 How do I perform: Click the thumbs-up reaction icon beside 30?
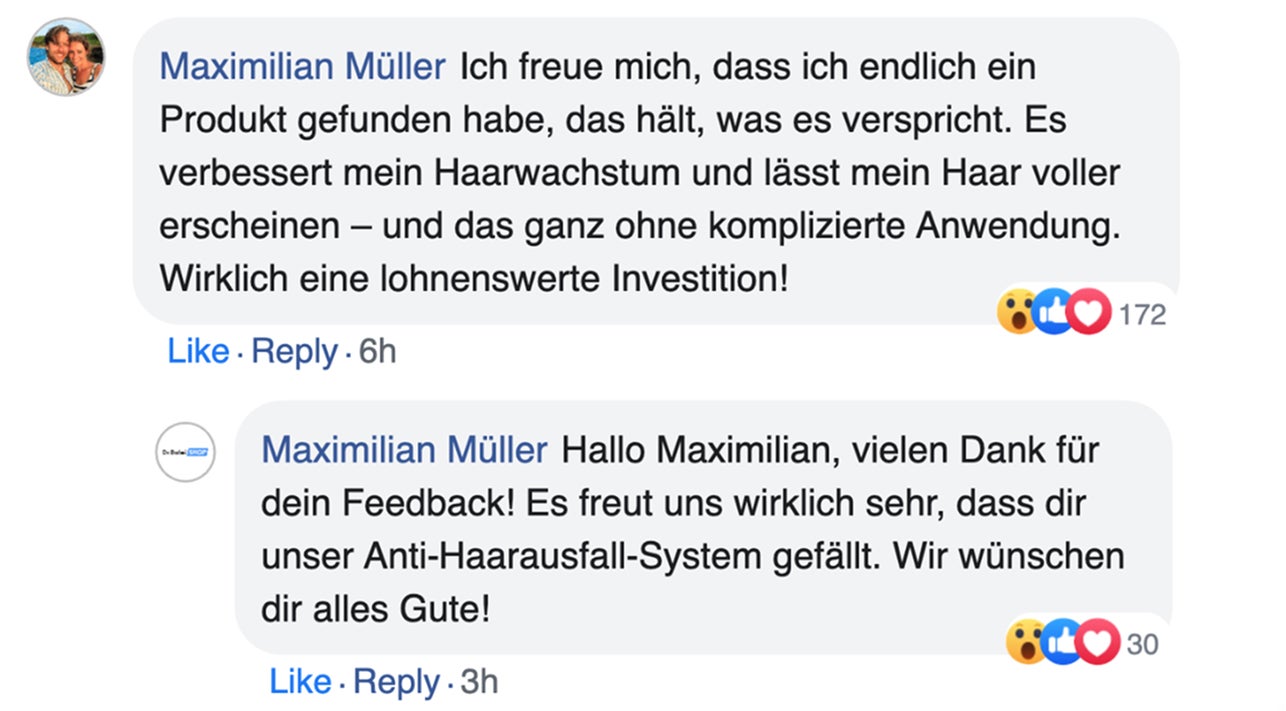pyautogui.click(x=1062, y=643)
